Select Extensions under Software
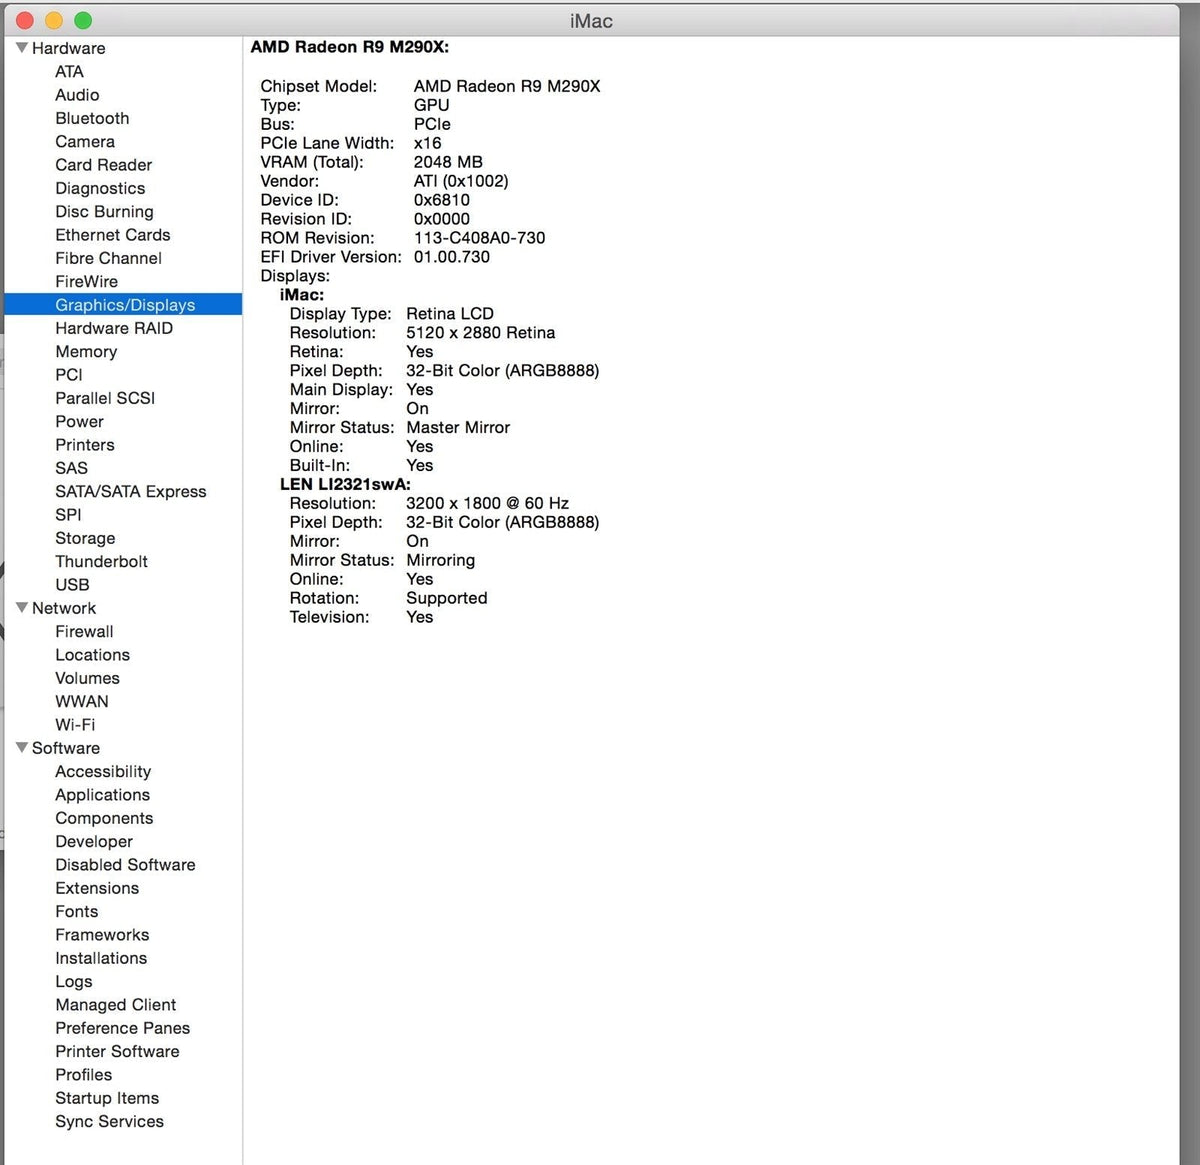The width and height of the screenshot is (1200, 1165). click(97, 888)
